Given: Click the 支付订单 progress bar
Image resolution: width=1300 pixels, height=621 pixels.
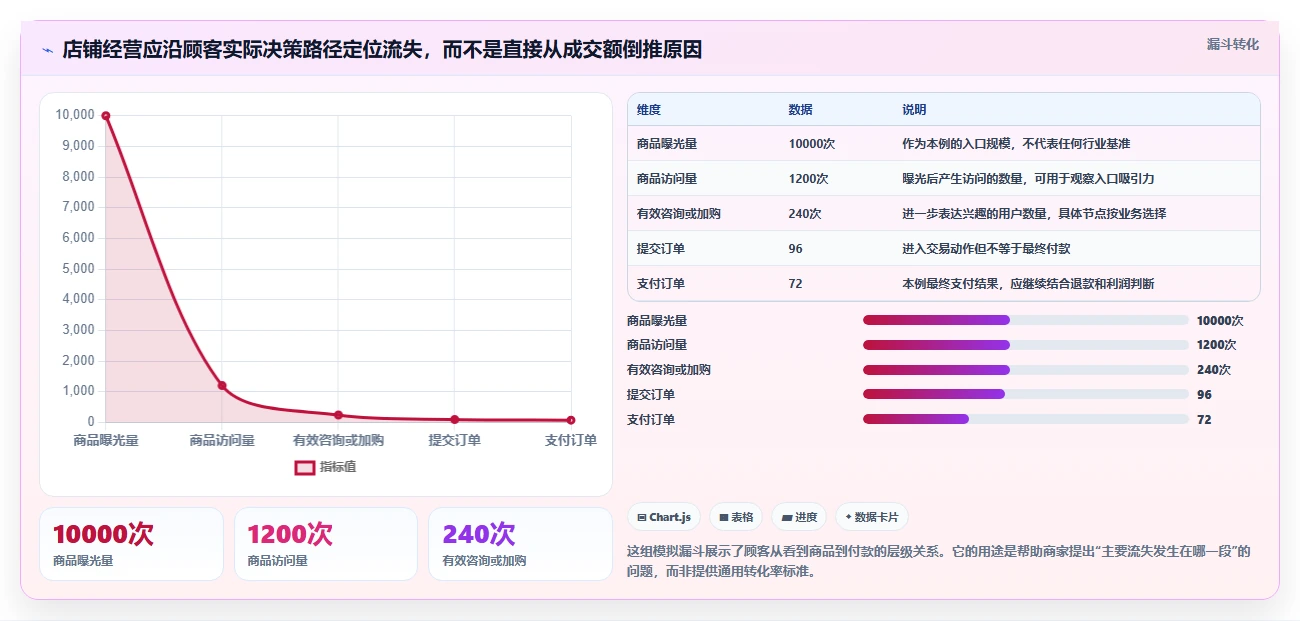Looking at the screenshot, I should (1026, 420).
